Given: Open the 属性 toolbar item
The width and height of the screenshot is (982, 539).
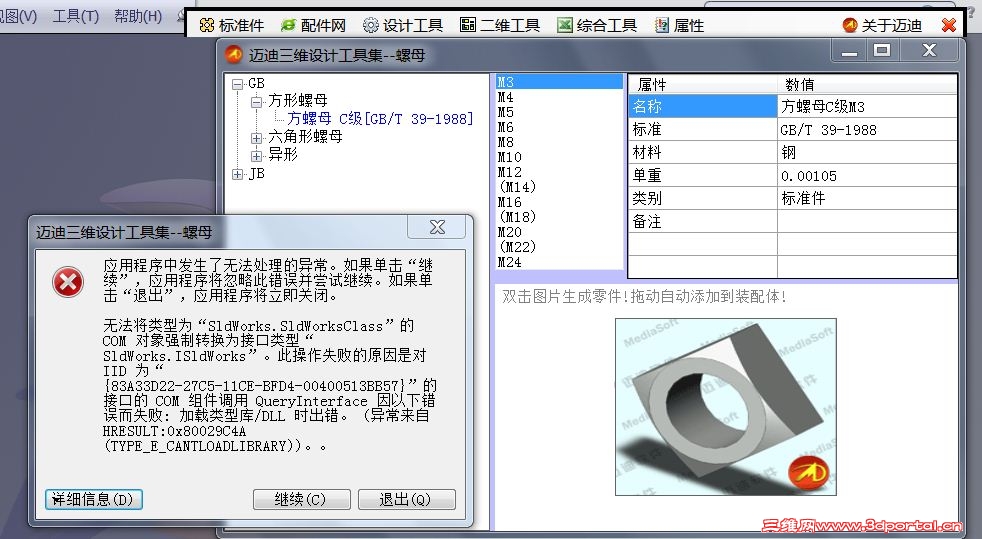Looking at the screenshot, I should (680, 25).
